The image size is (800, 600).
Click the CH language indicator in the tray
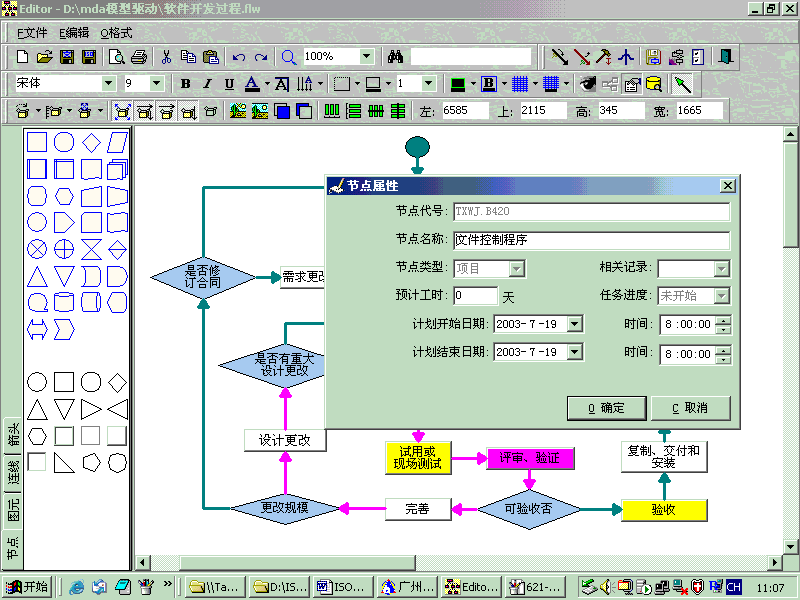pos(733,587)
